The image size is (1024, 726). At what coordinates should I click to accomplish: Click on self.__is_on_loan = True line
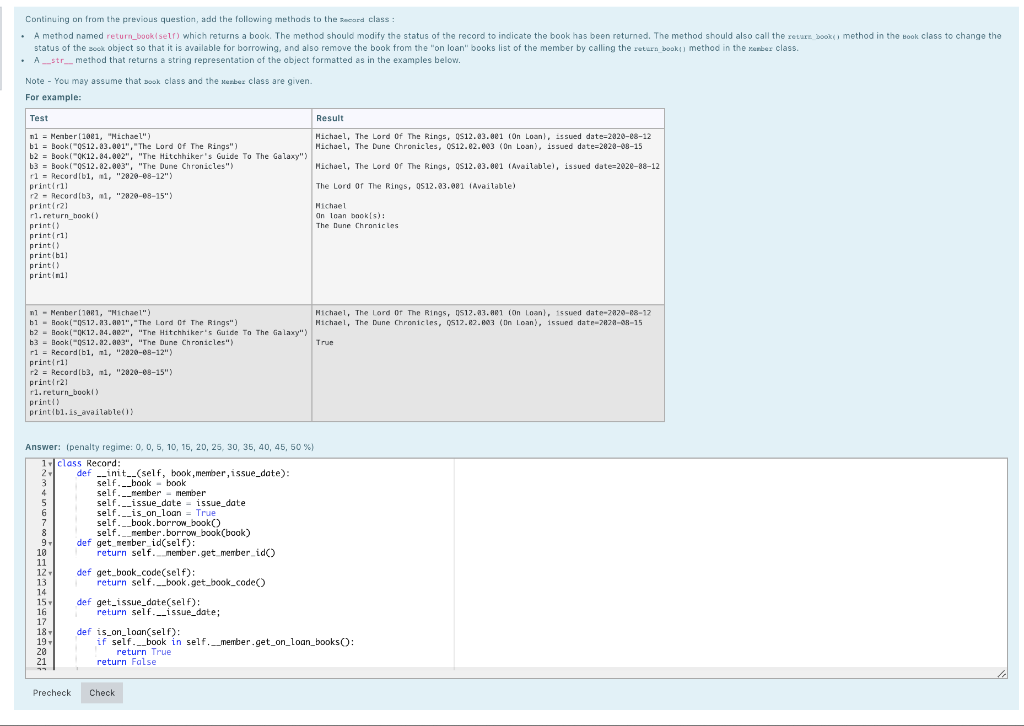tap(156, 513)
